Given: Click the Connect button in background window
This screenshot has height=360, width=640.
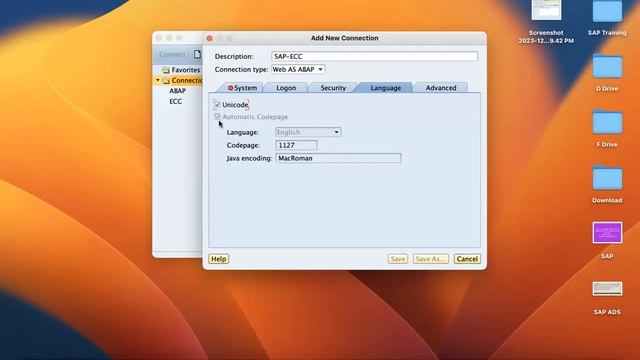Looking at the screenshot, I should (x=172, y=54).
